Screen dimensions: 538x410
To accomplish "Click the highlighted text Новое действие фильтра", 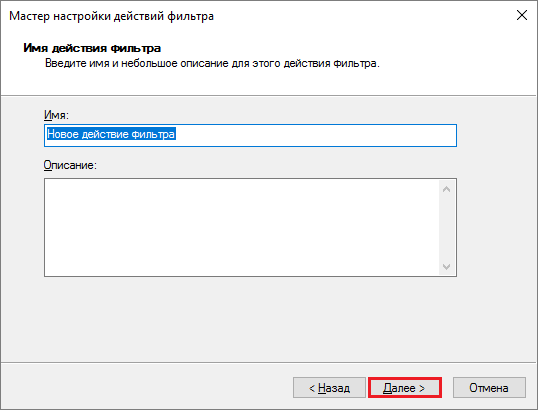I will [x=111, y=134].
